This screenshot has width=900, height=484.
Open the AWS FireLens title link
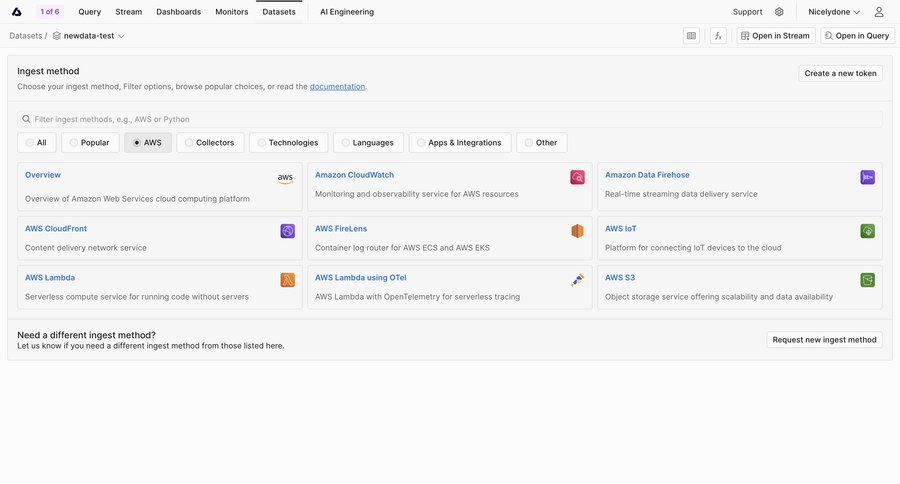tap(341, 229)
